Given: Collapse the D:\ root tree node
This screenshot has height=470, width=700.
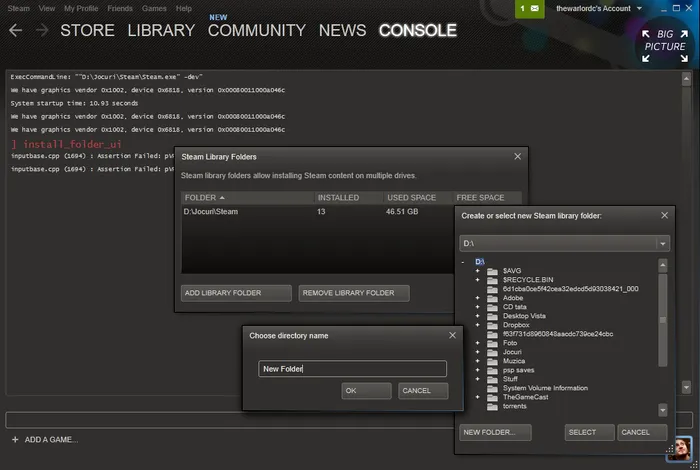Looking at the screenshot, I should point(463,262).
